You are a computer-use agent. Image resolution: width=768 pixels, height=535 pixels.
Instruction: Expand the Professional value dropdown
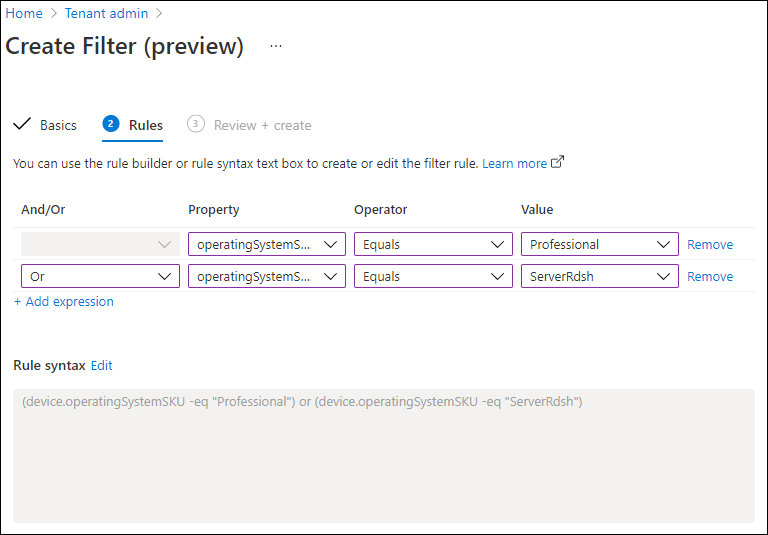tap(600, 244)
